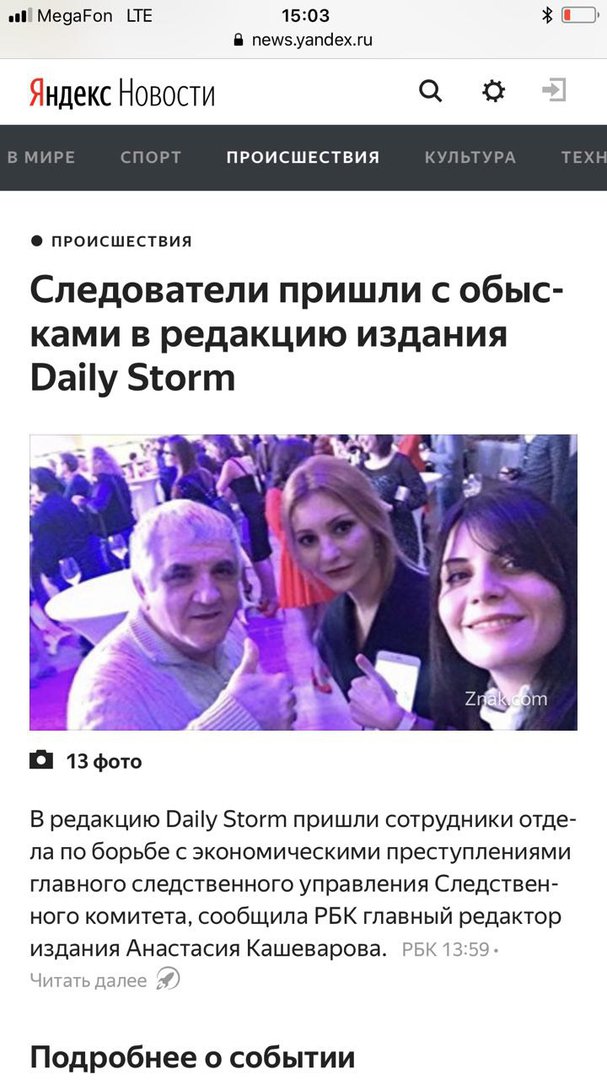Open the search magnifier icon
Viewport: 607px width, 1080px height.
(x=430, y=91)
